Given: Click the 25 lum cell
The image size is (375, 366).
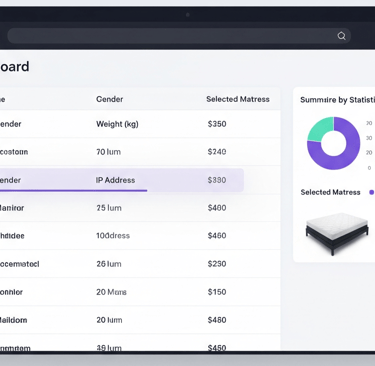Looking at the screenshot, I should pyautogui.click(x=109, y=208).
